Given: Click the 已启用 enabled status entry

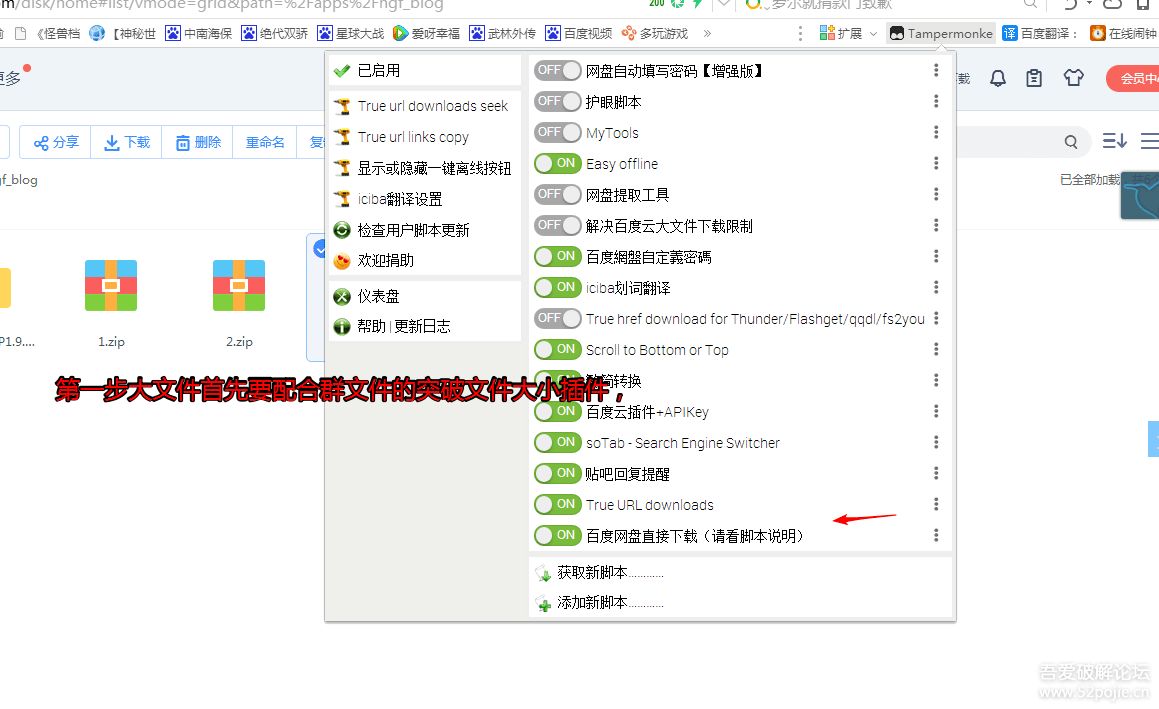Looking at the screenshot, I should coord(424,70).
